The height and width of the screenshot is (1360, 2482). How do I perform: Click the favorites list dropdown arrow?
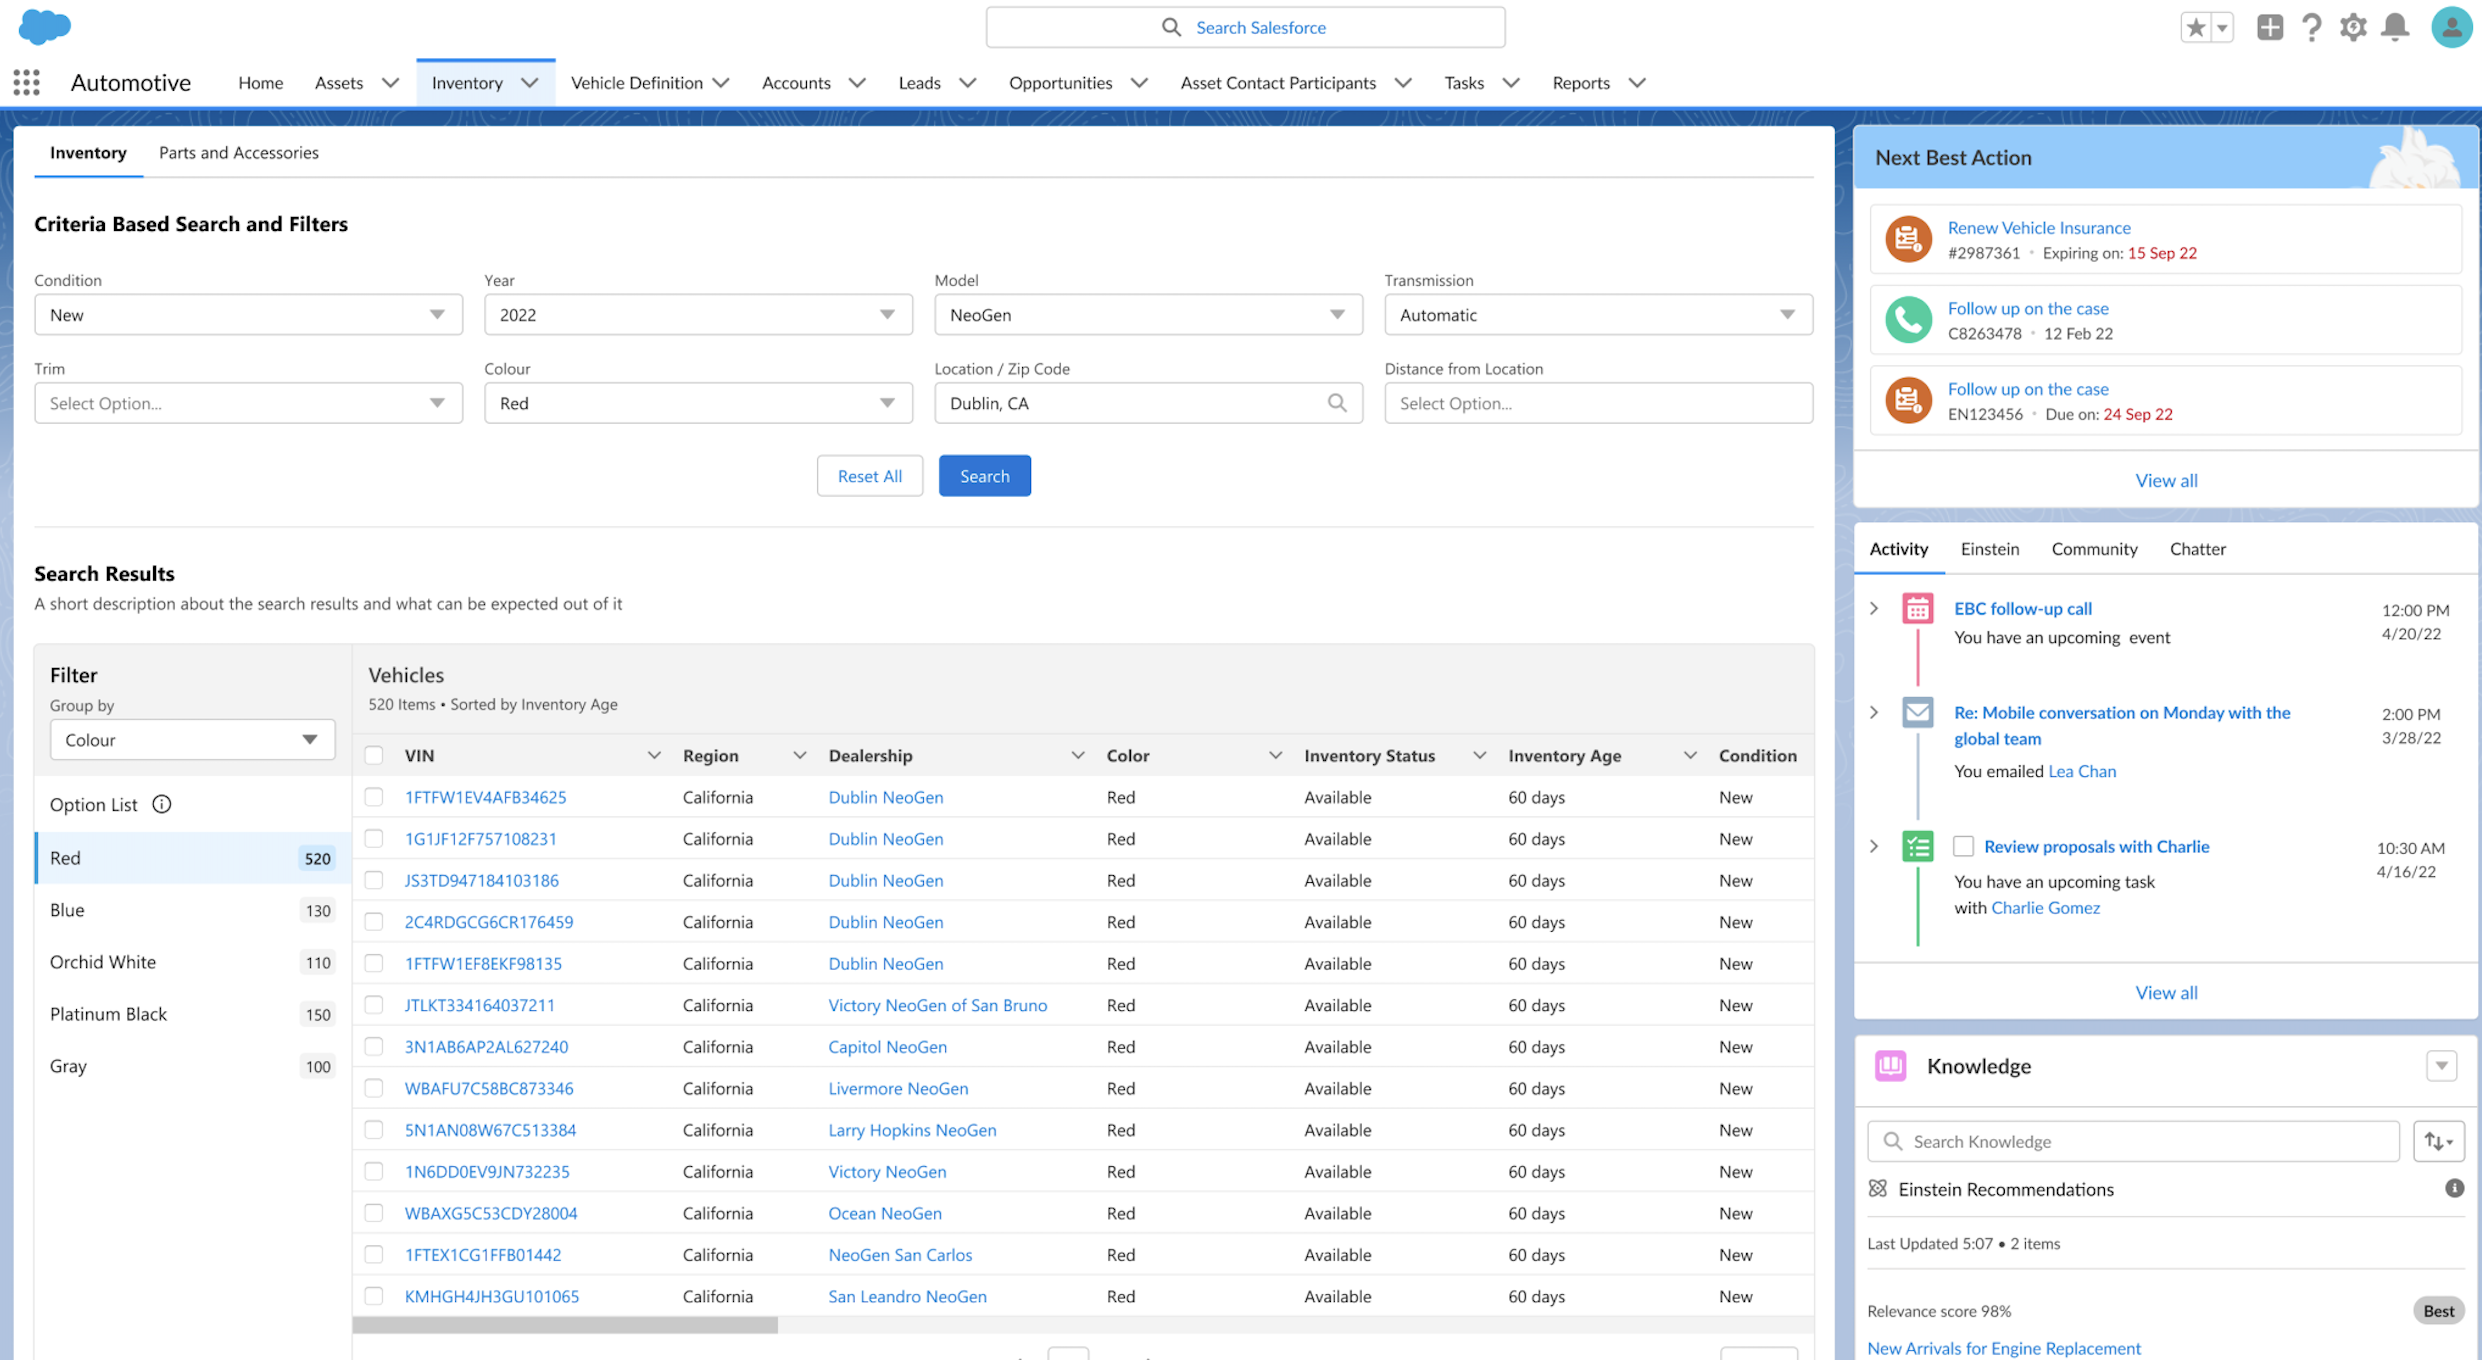tap(2222, 27)
